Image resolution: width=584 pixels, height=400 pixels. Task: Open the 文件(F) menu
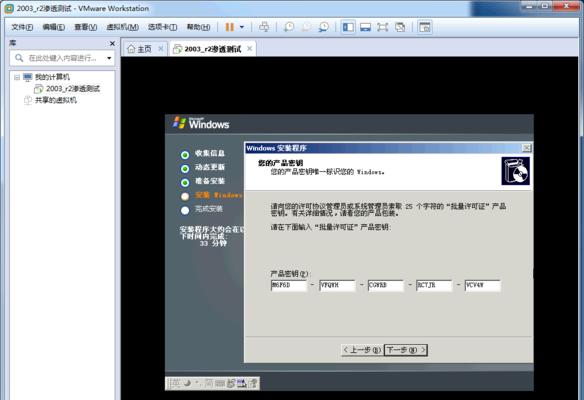(22, 27)
